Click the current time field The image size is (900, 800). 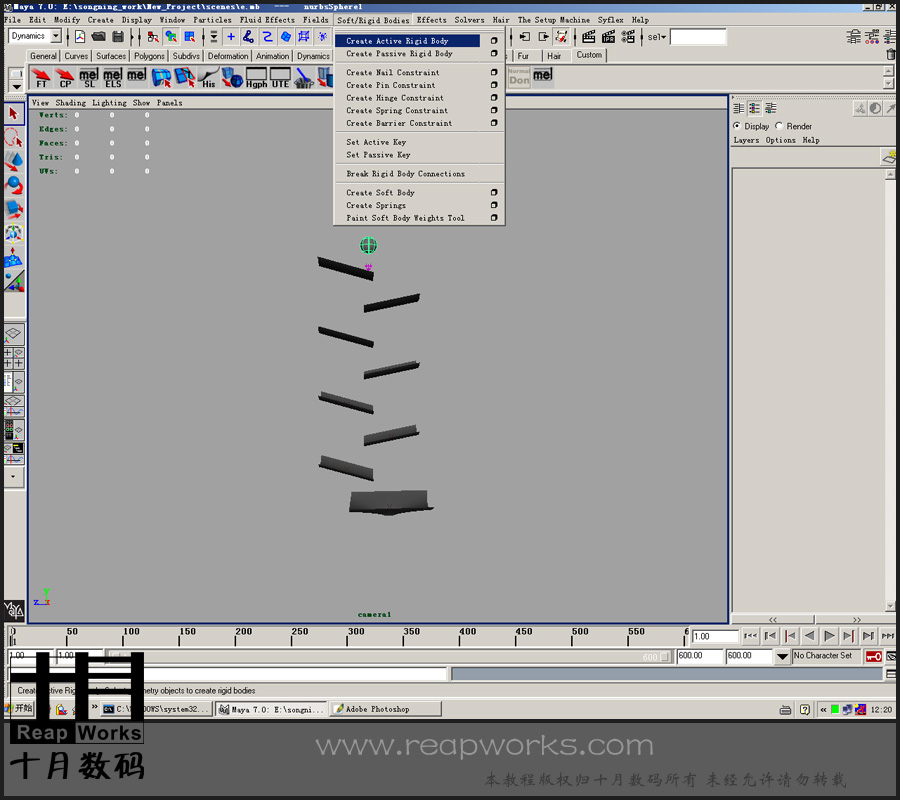click(x=715, y=636)
